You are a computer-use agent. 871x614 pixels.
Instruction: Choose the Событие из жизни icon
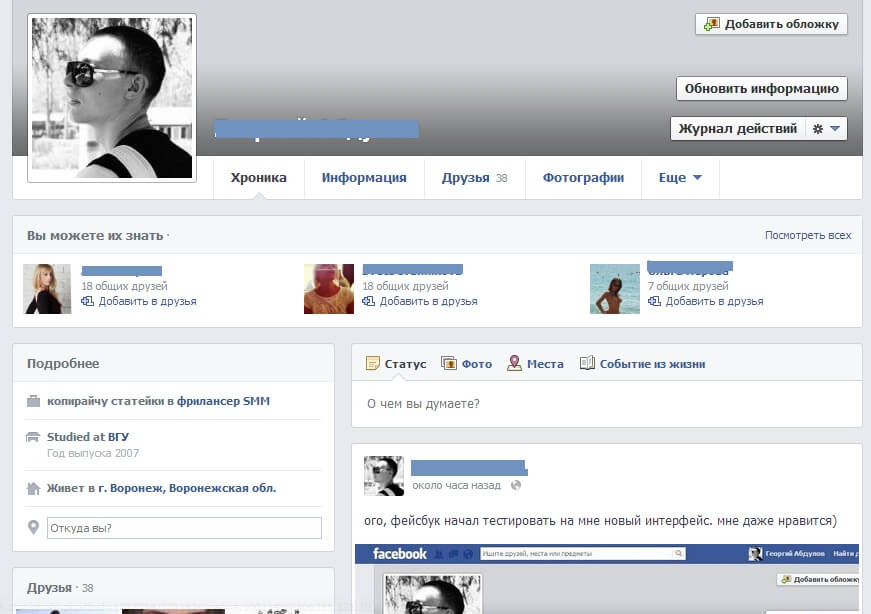click(587, 364)
